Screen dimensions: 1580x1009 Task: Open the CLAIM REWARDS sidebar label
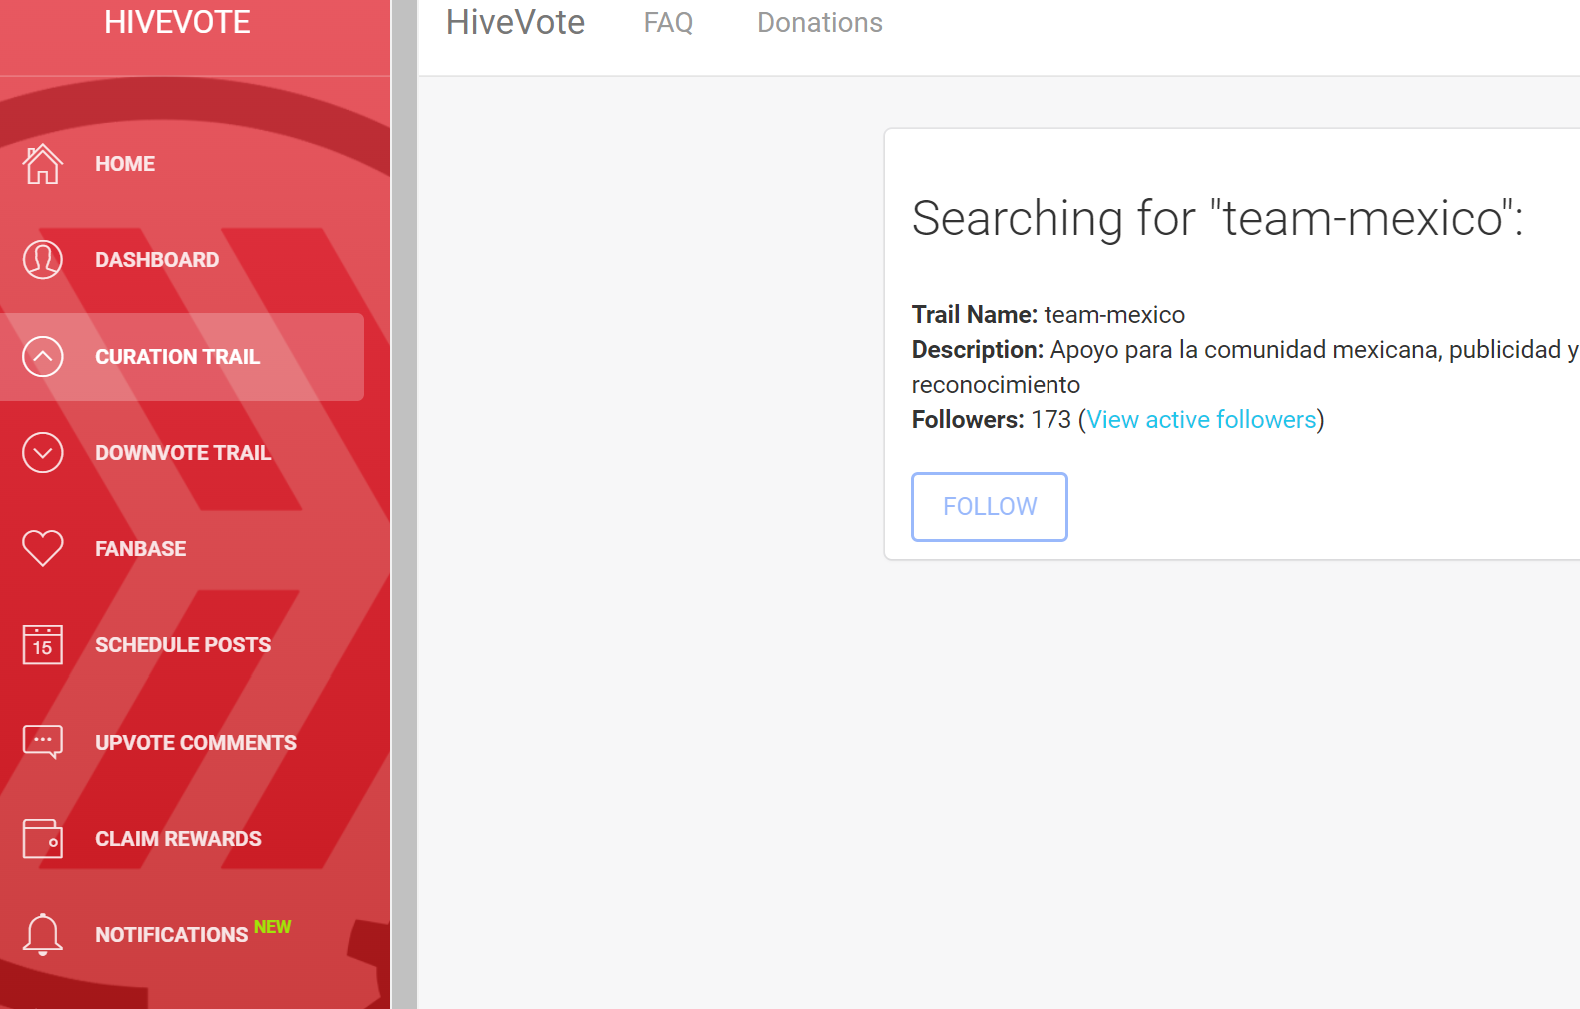(178, 839)
